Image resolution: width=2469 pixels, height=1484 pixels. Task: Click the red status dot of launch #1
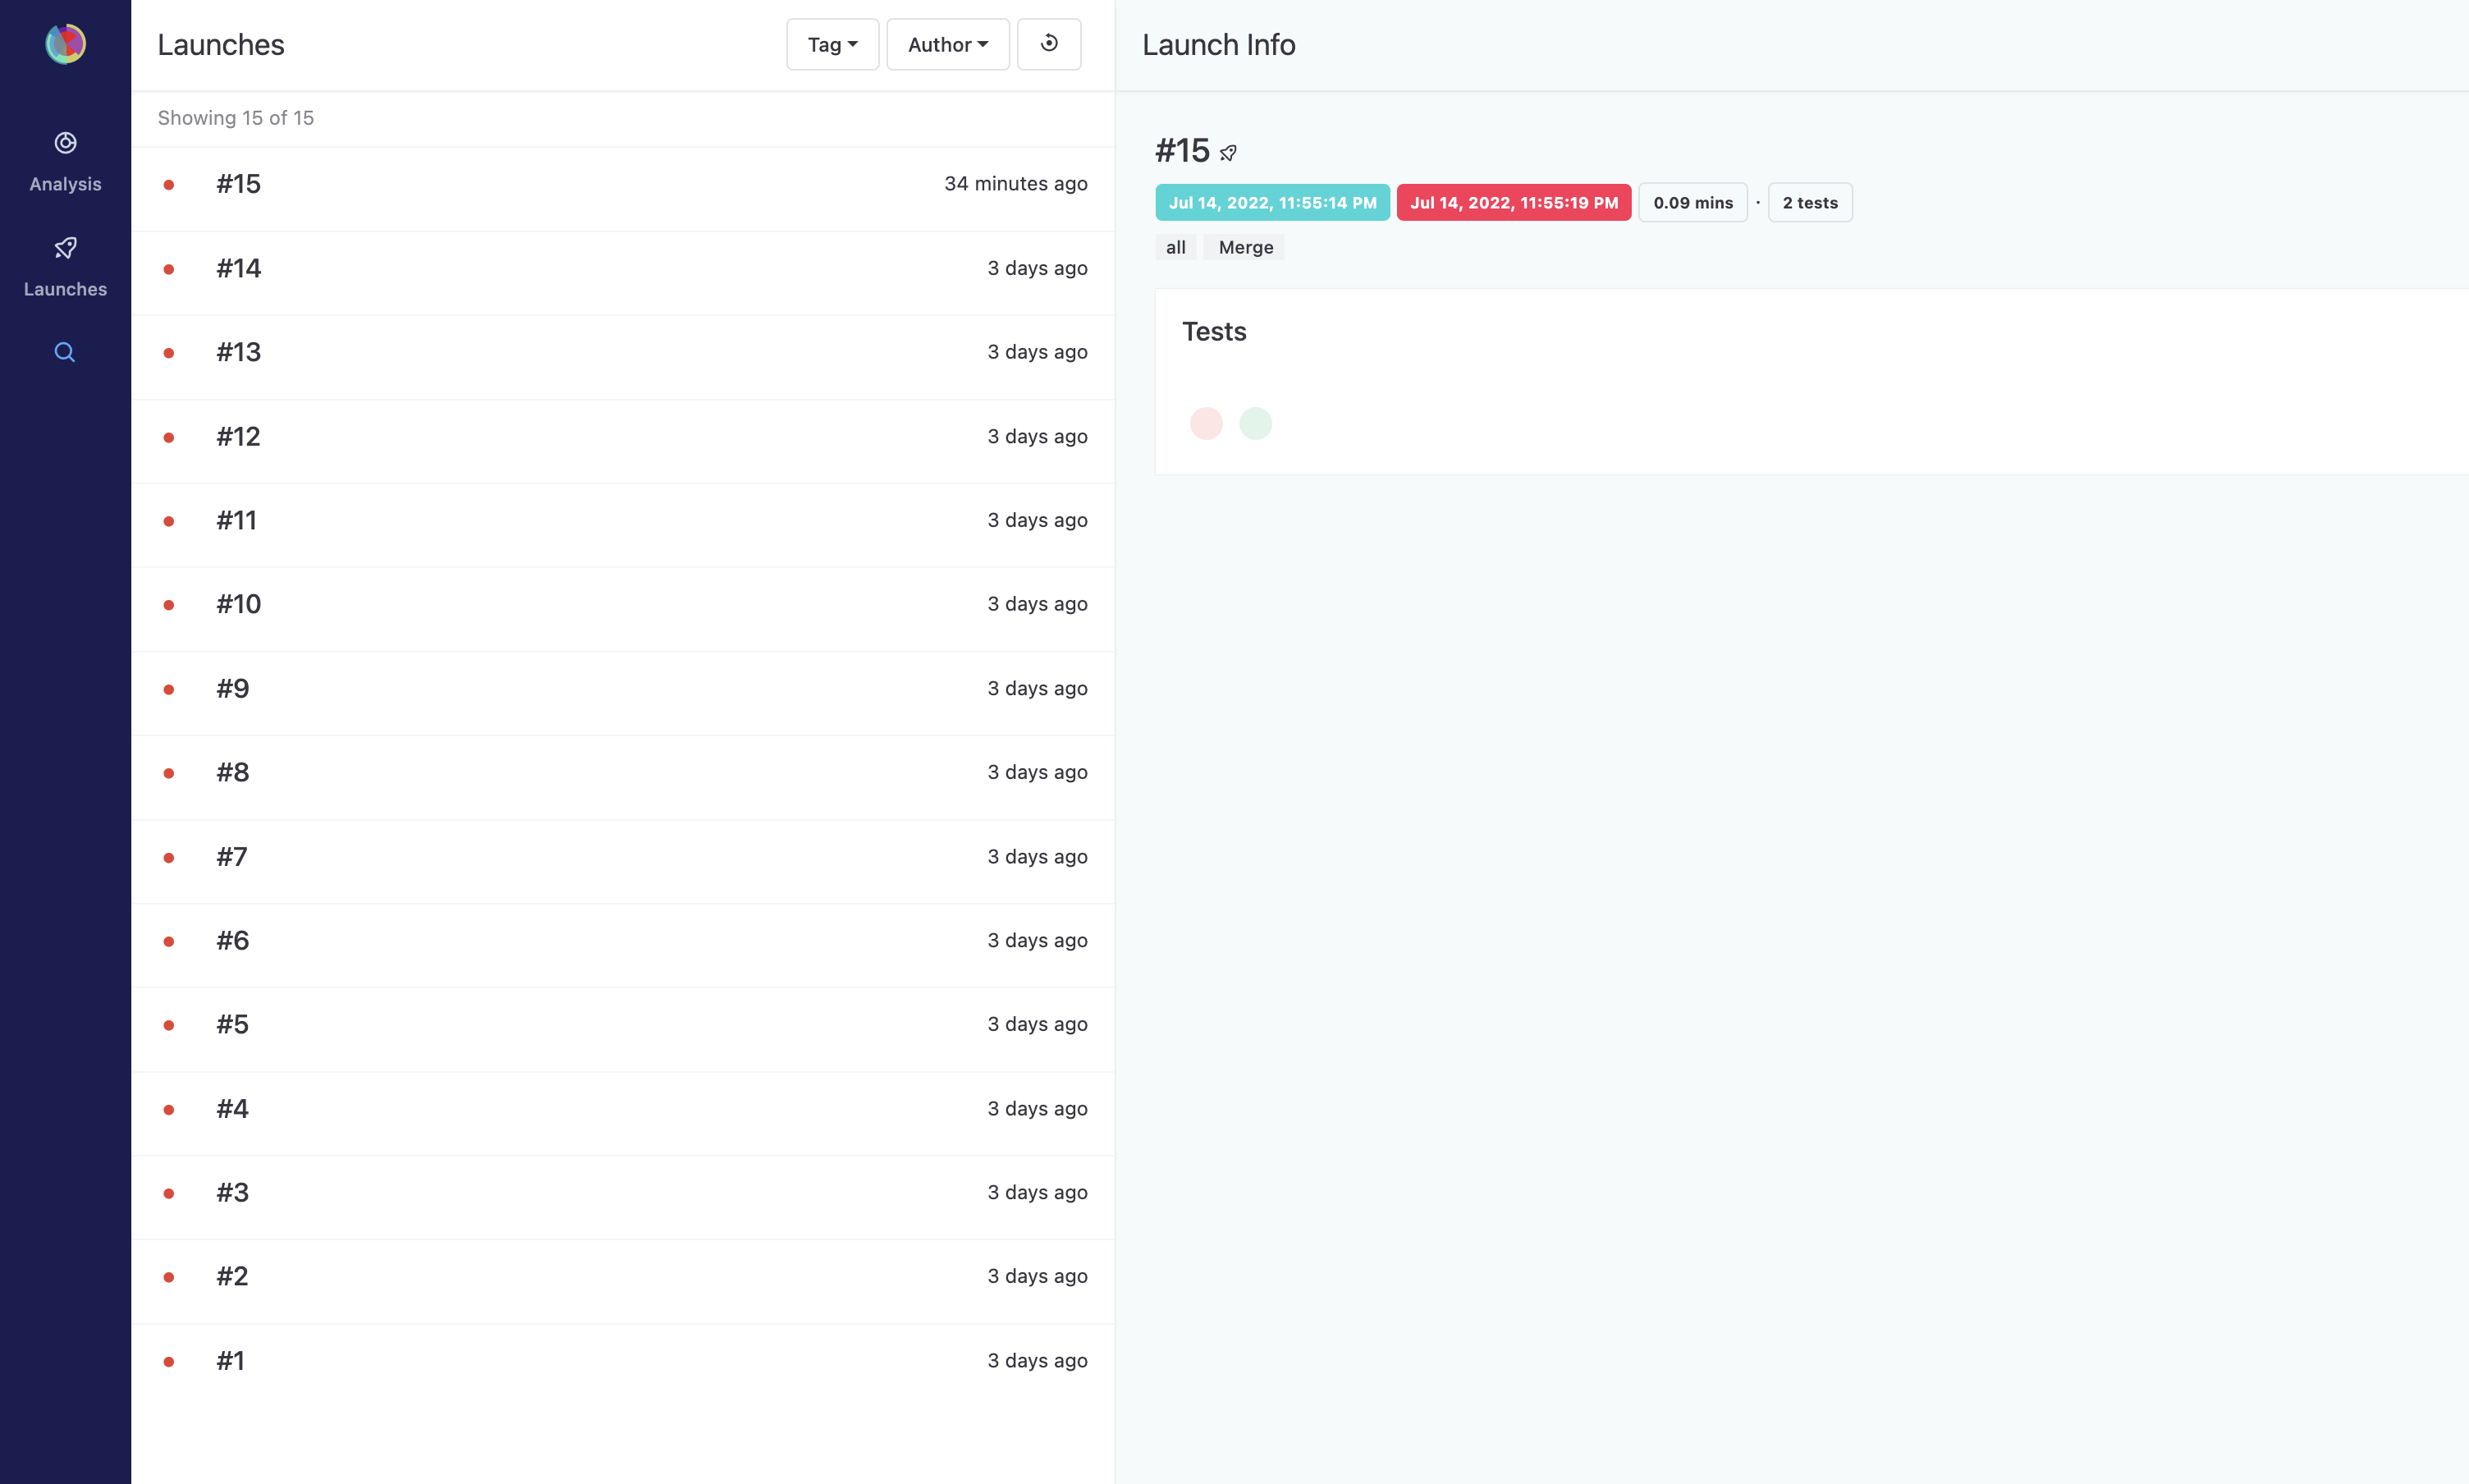[x=169, y=1361]
